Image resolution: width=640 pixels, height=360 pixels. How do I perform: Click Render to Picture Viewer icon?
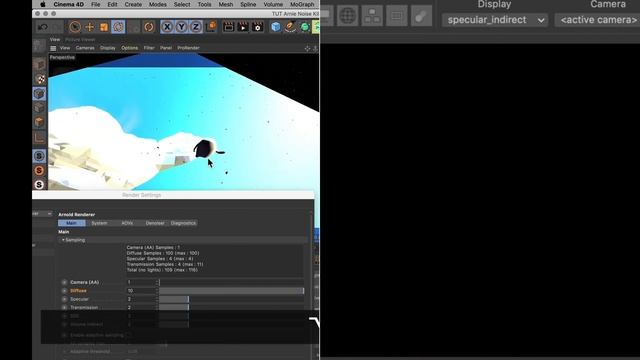tap(243, 27)
